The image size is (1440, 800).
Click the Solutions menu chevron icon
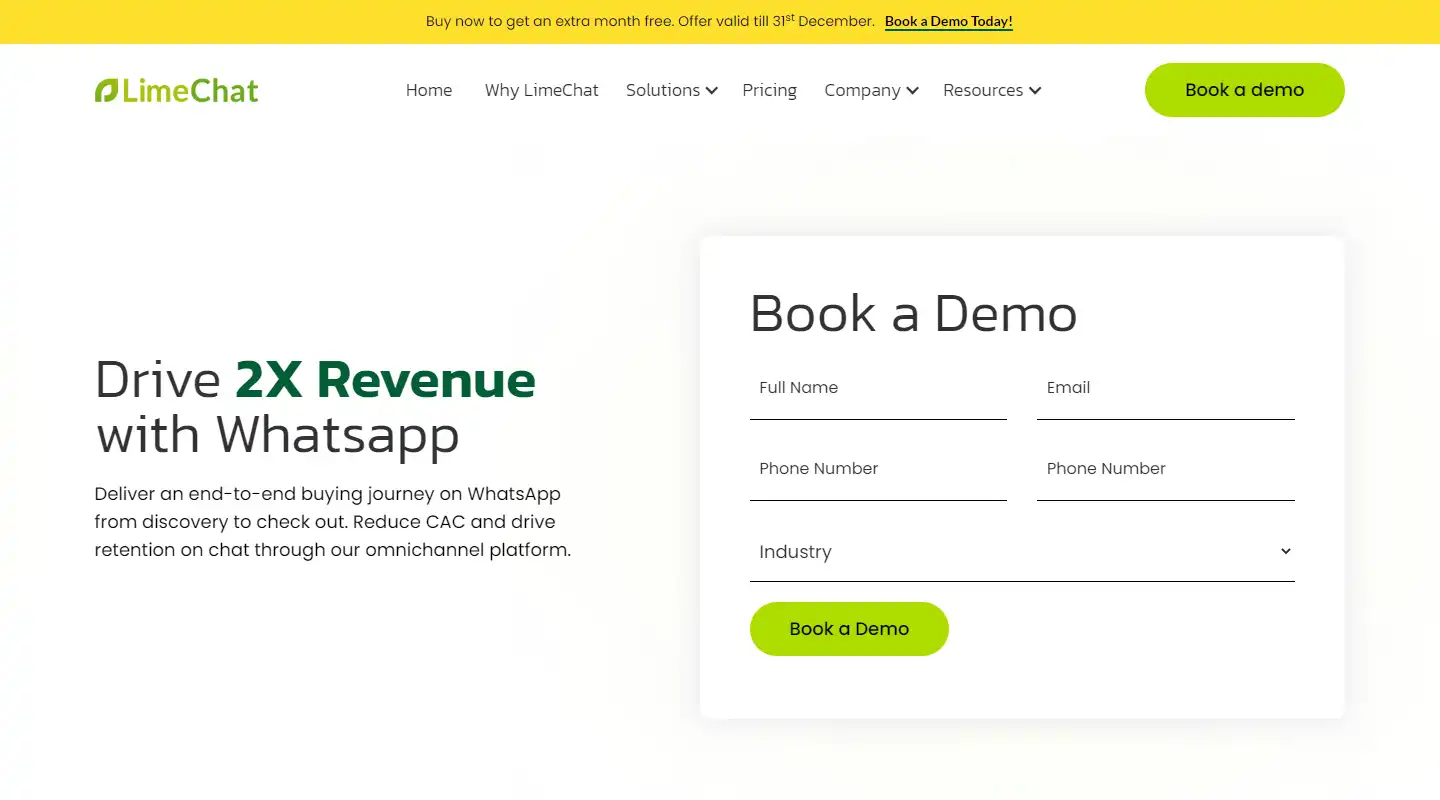click(711, 91)
